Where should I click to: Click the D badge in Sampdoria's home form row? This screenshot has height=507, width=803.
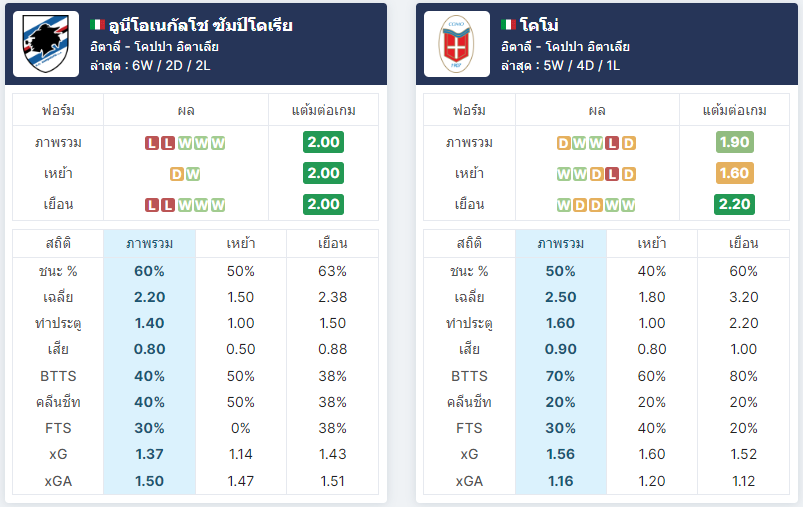[x=177, y=174]
